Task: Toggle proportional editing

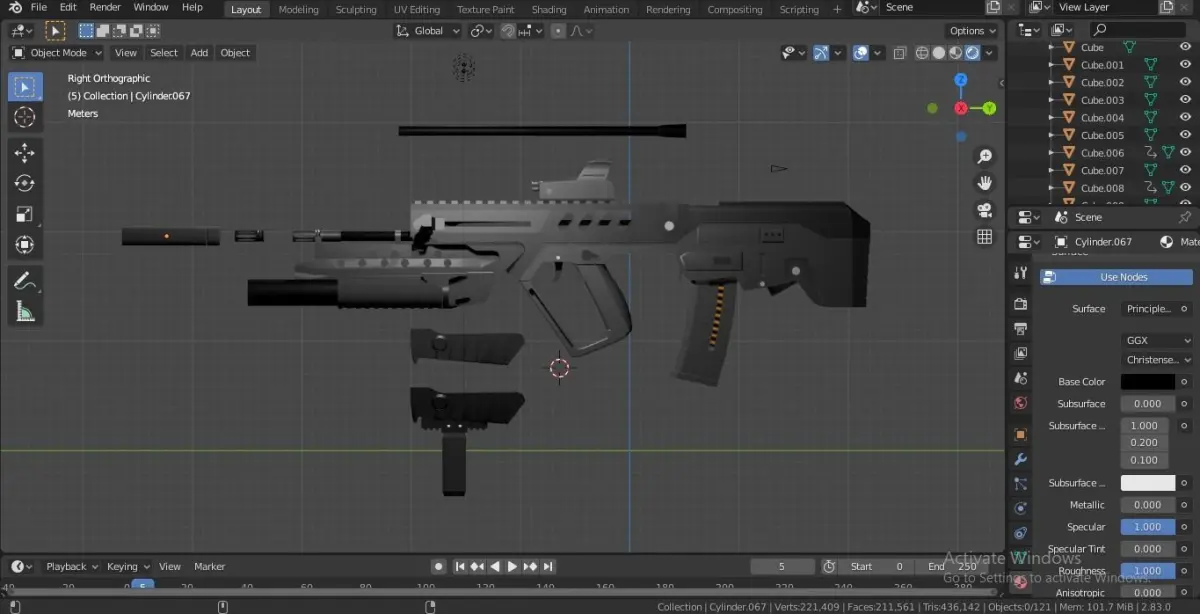Action: tap(558, 31)
